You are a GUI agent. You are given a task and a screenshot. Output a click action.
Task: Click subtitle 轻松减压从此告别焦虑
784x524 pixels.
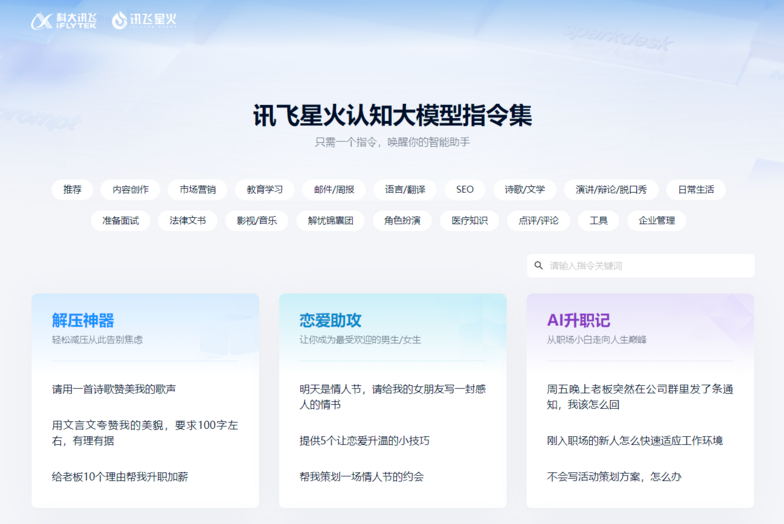coord(98,340)
